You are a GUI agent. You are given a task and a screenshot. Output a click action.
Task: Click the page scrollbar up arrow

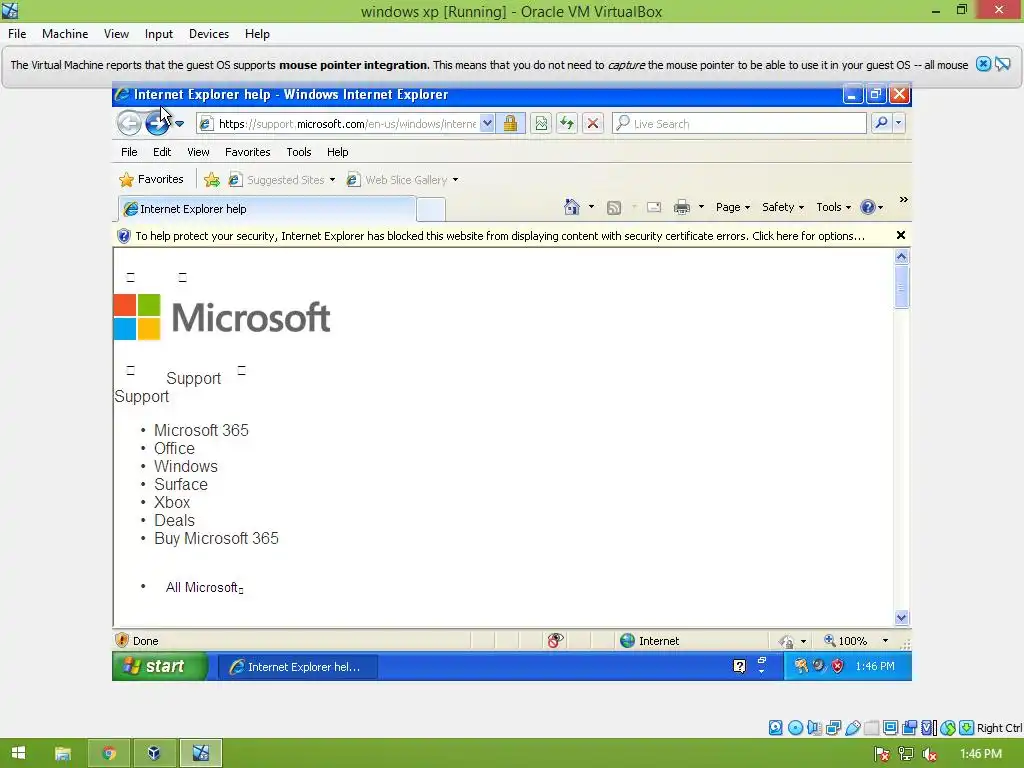coord(901,256)
